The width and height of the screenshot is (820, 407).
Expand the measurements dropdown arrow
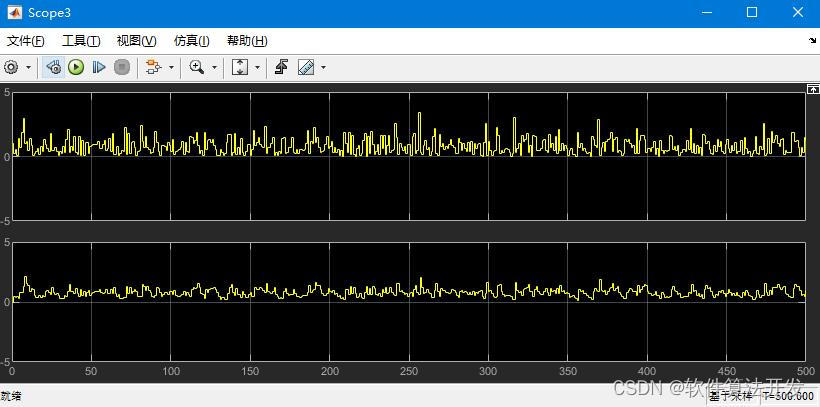click(x=323, y=67)
